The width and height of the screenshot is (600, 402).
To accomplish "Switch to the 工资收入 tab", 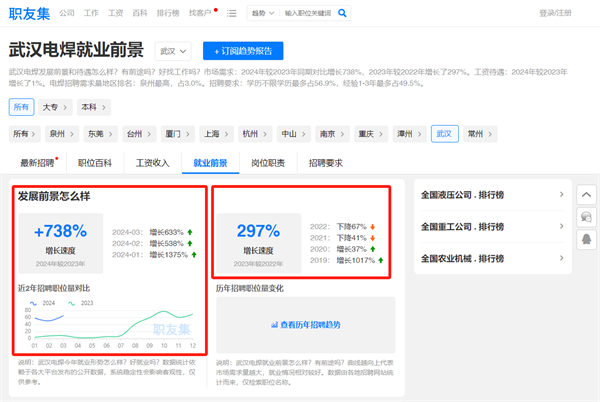I will [x=153, y=163].
